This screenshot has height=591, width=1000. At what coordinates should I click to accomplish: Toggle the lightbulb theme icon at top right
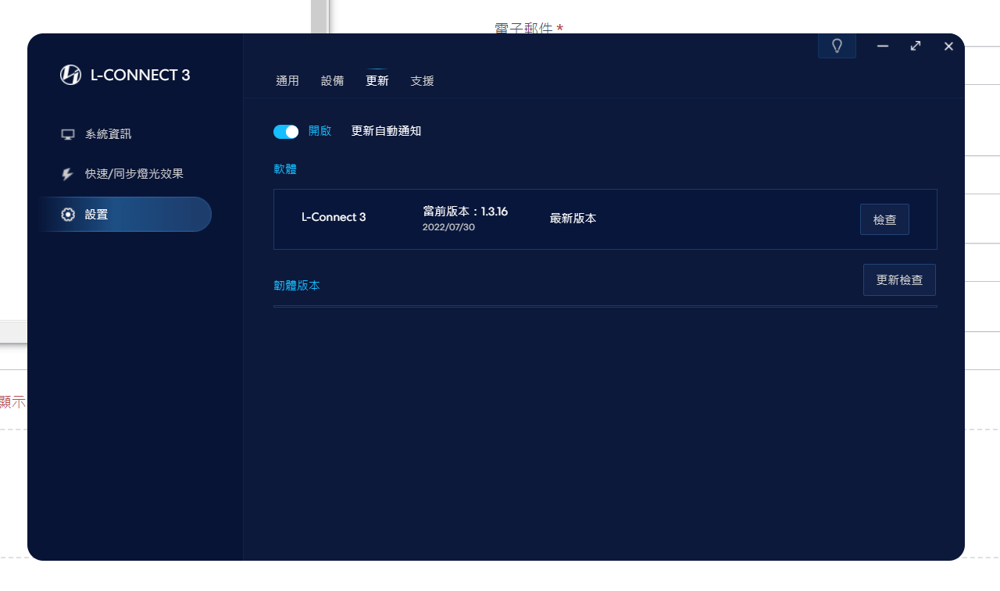pyautogui.click(x=837, y=45)
